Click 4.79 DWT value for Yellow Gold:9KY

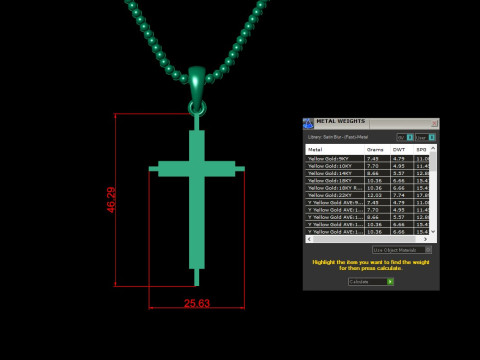coord(398,159)
